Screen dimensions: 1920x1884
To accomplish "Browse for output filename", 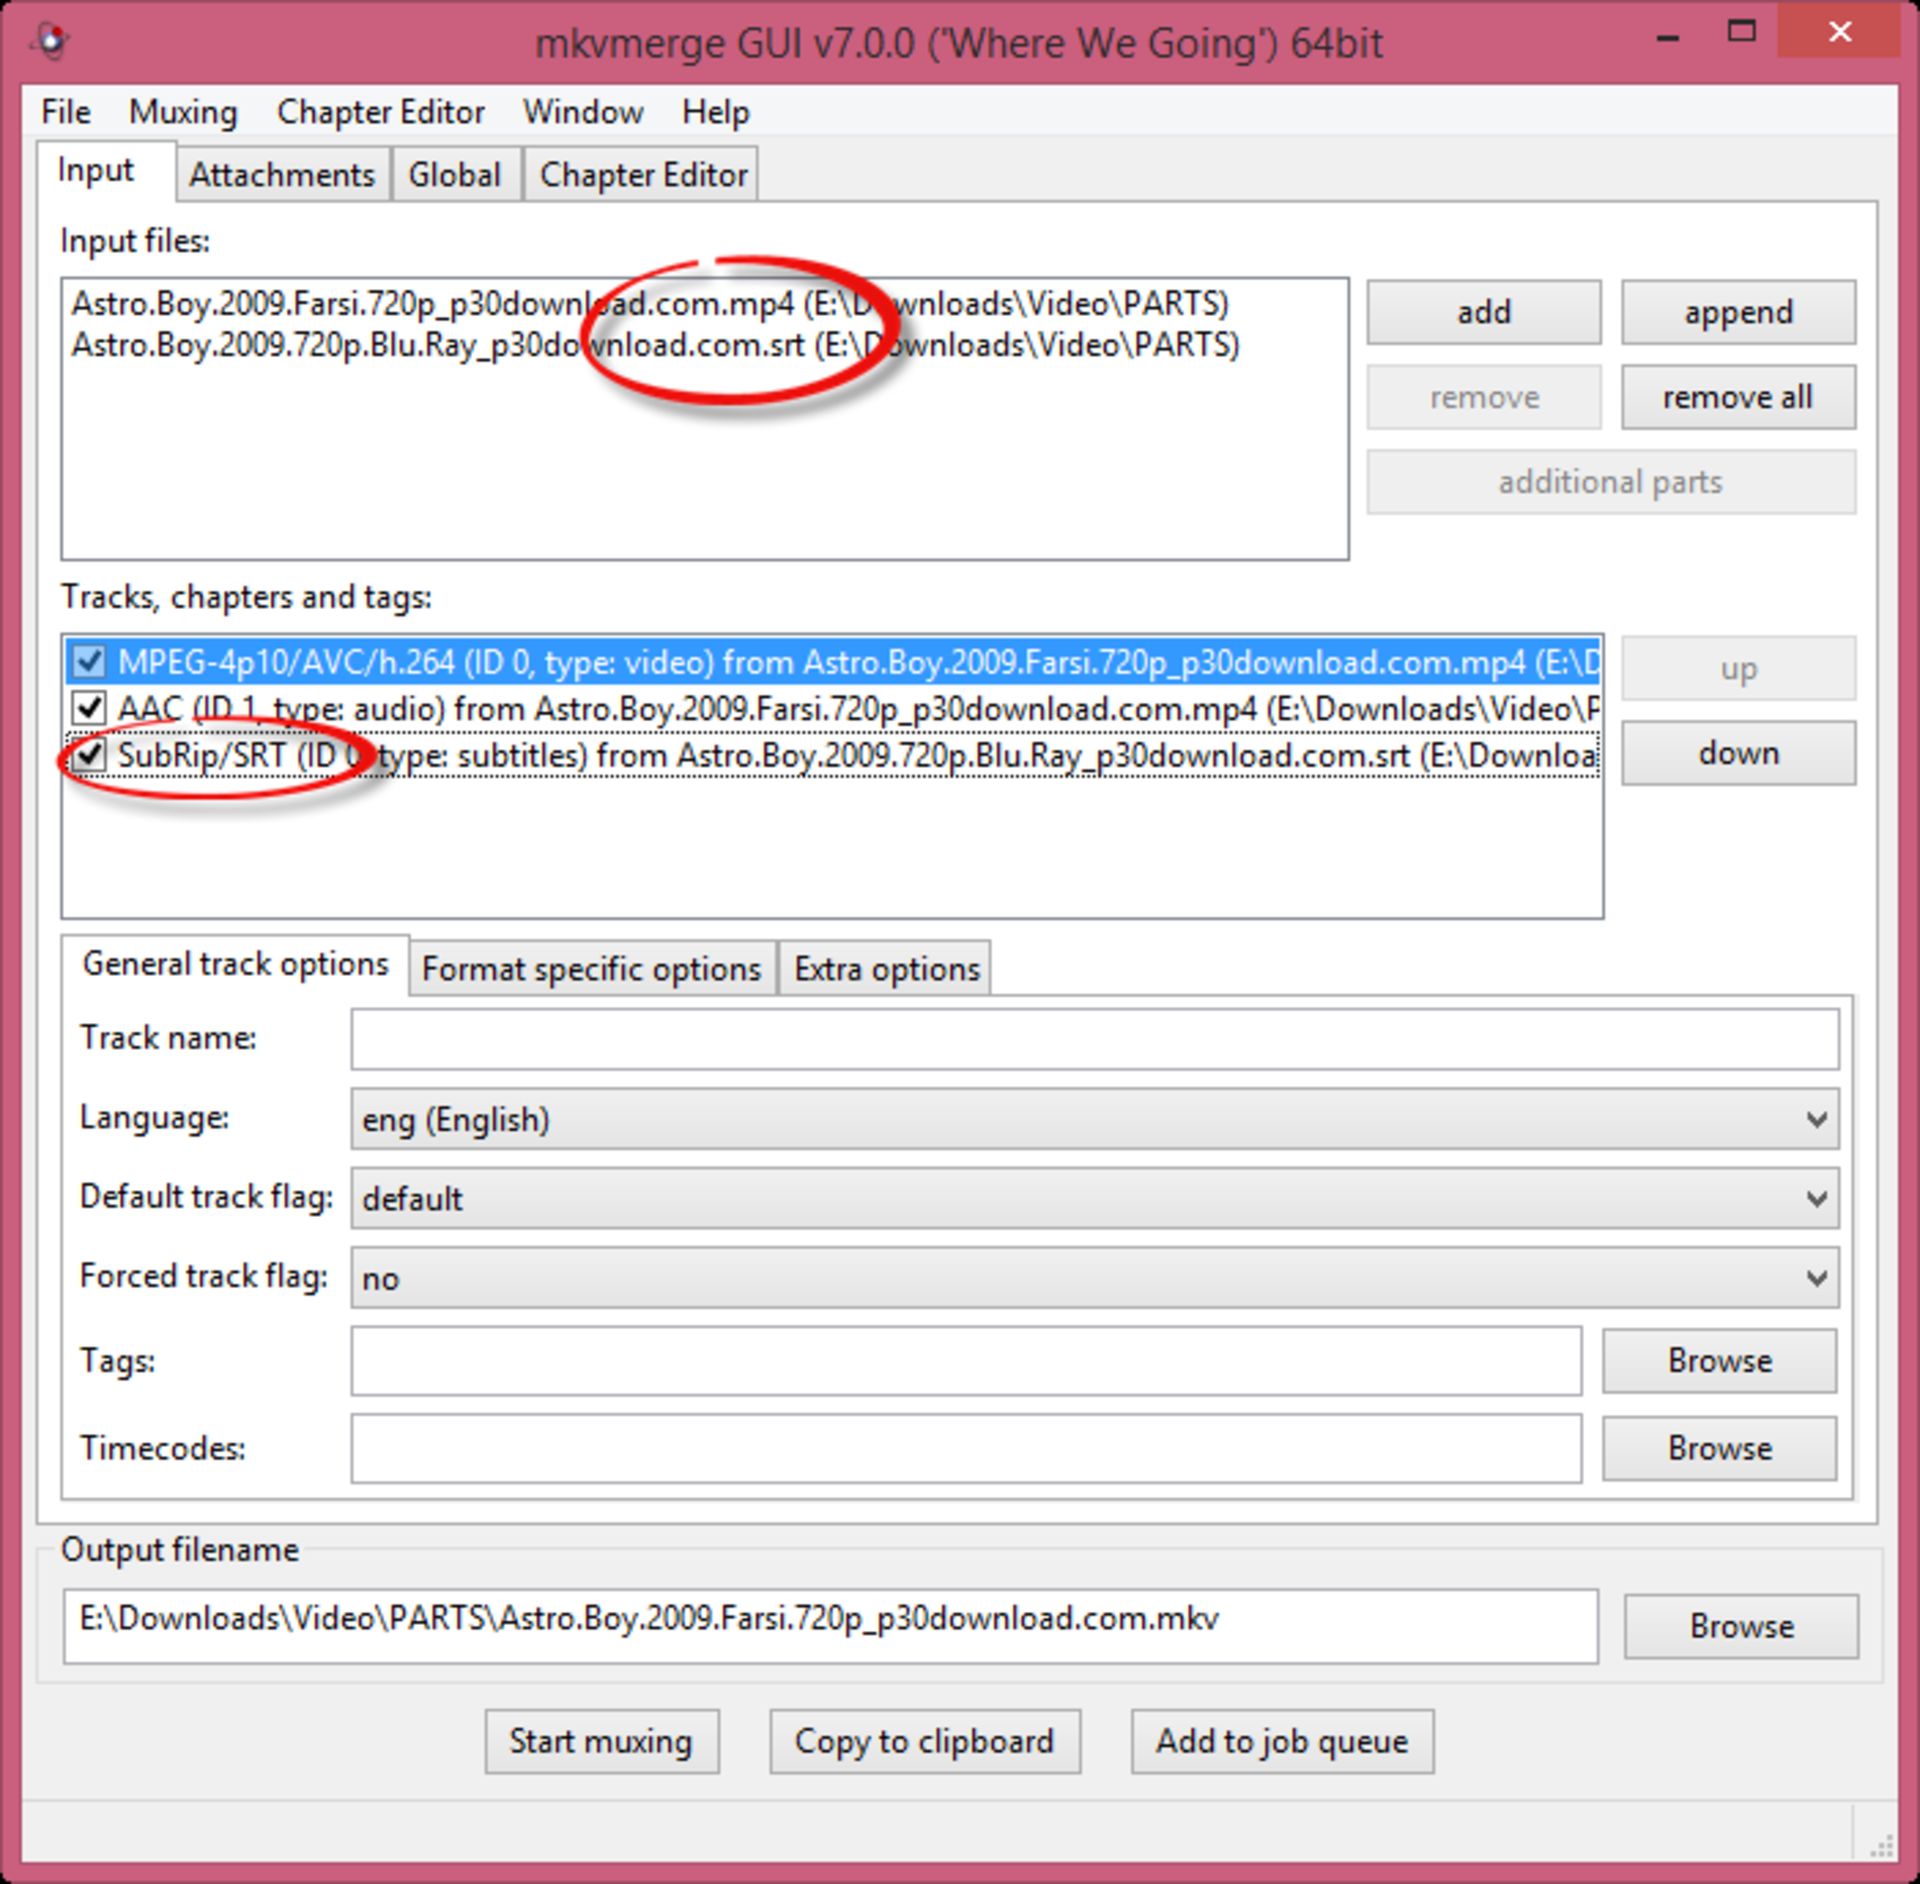I will [x=1740, y=1626].
